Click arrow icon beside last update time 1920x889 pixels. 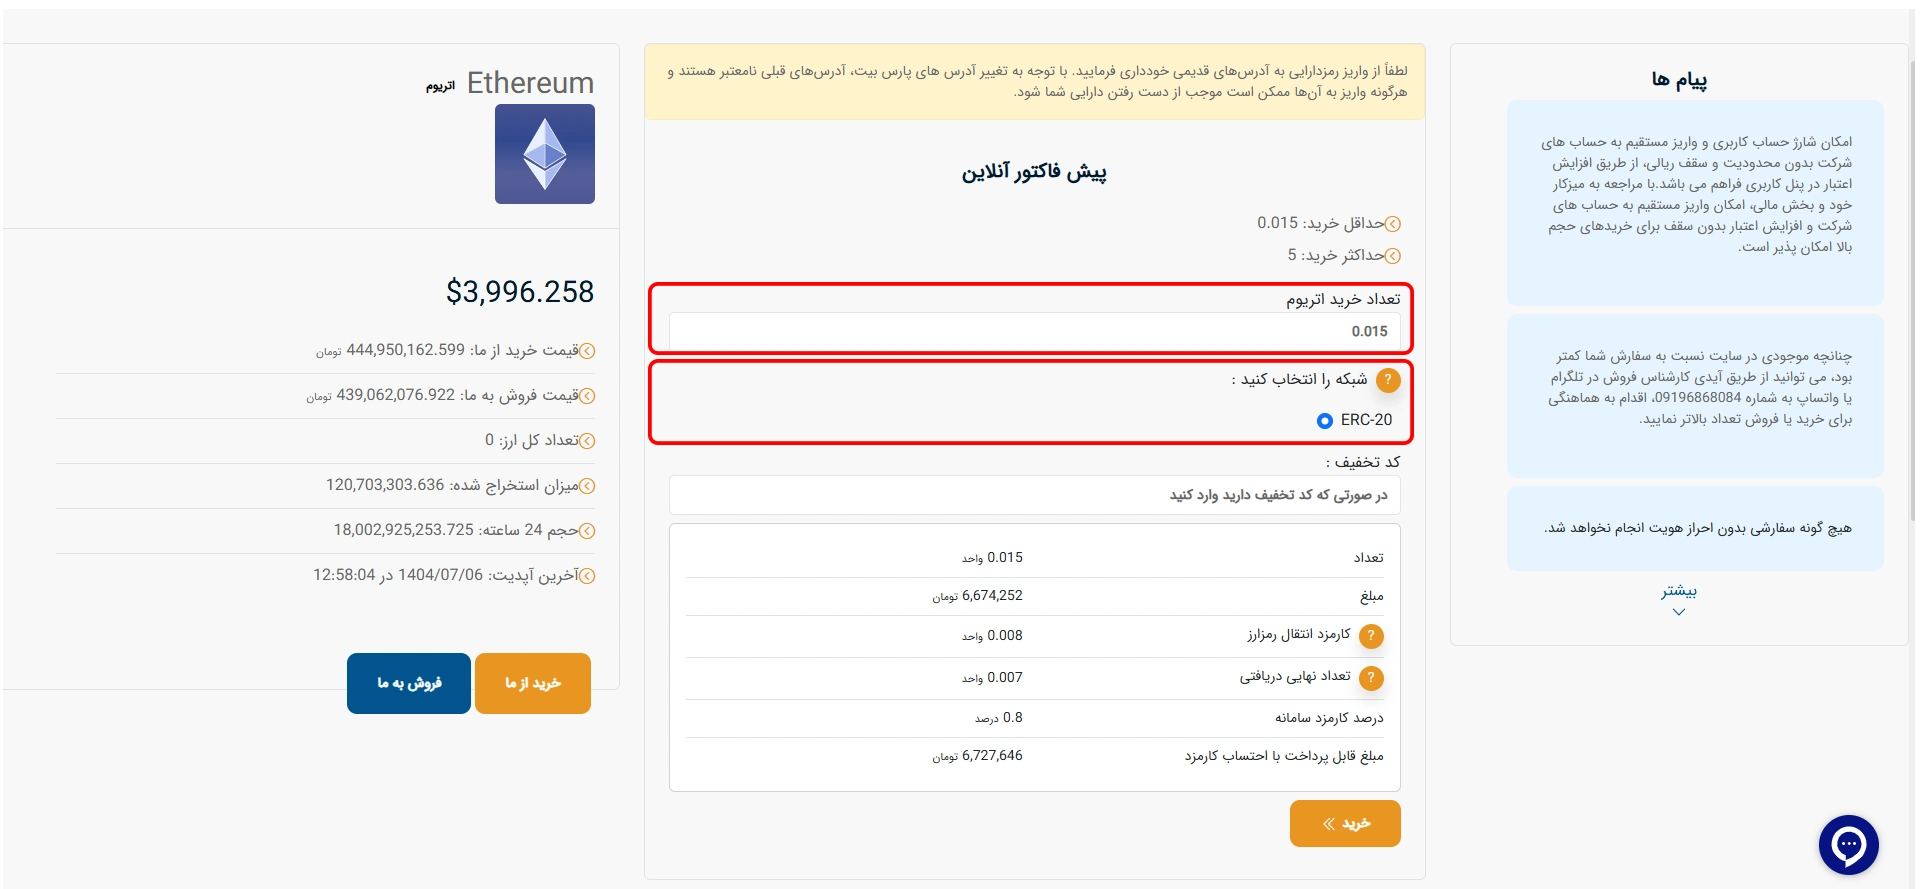pos(588,576)
